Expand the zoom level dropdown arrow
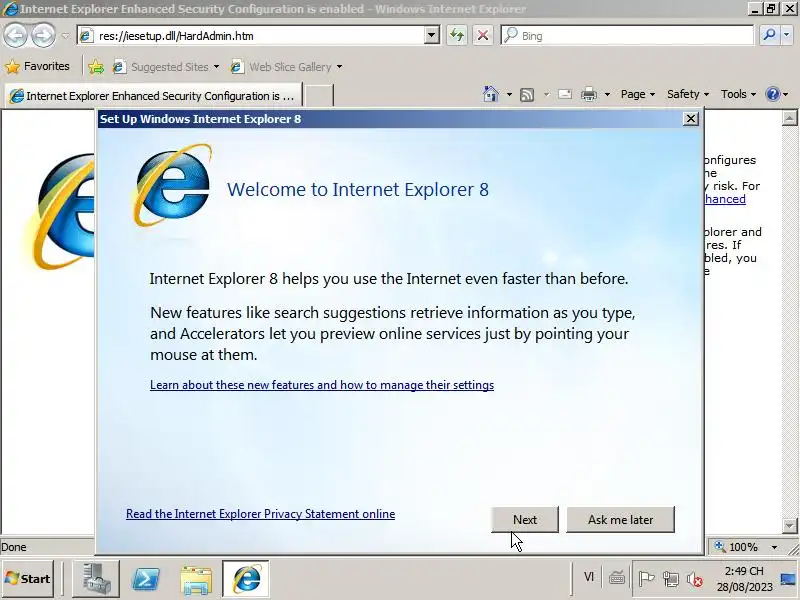Image resolution: width=800 pixels, height=600 pixels. tap(774, 547)
